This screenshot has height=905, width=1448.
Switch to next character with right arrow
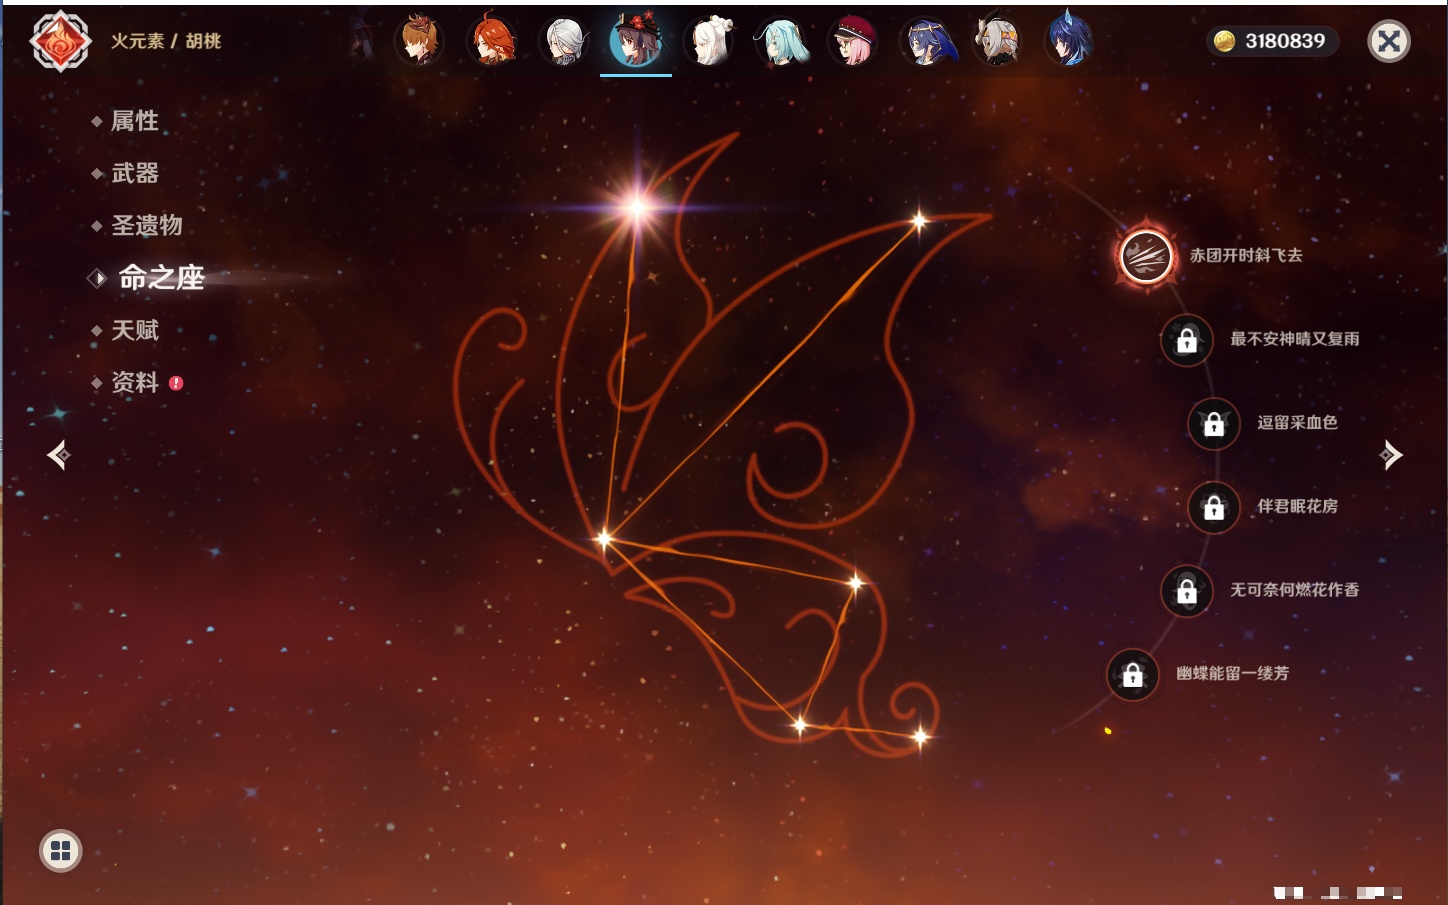click(x=1390, y=455)
